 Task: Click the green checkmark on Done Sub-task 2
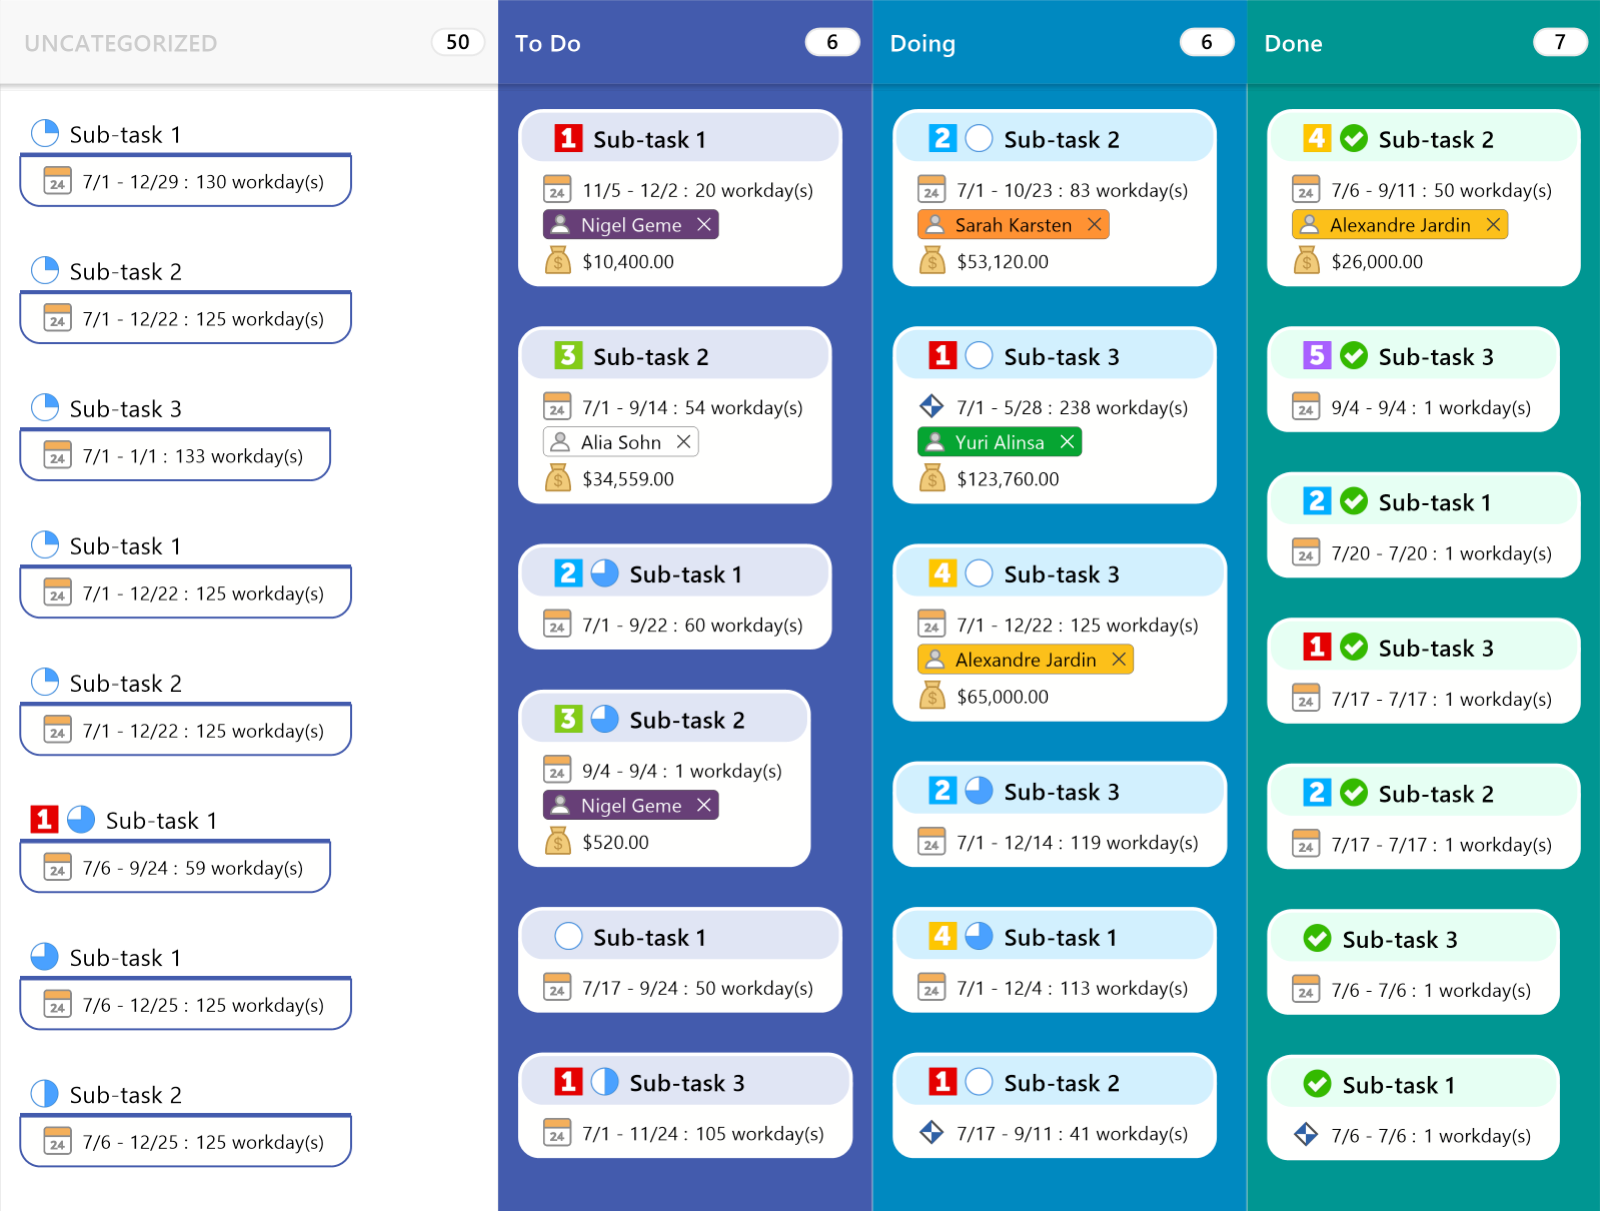pos(1355,139)
